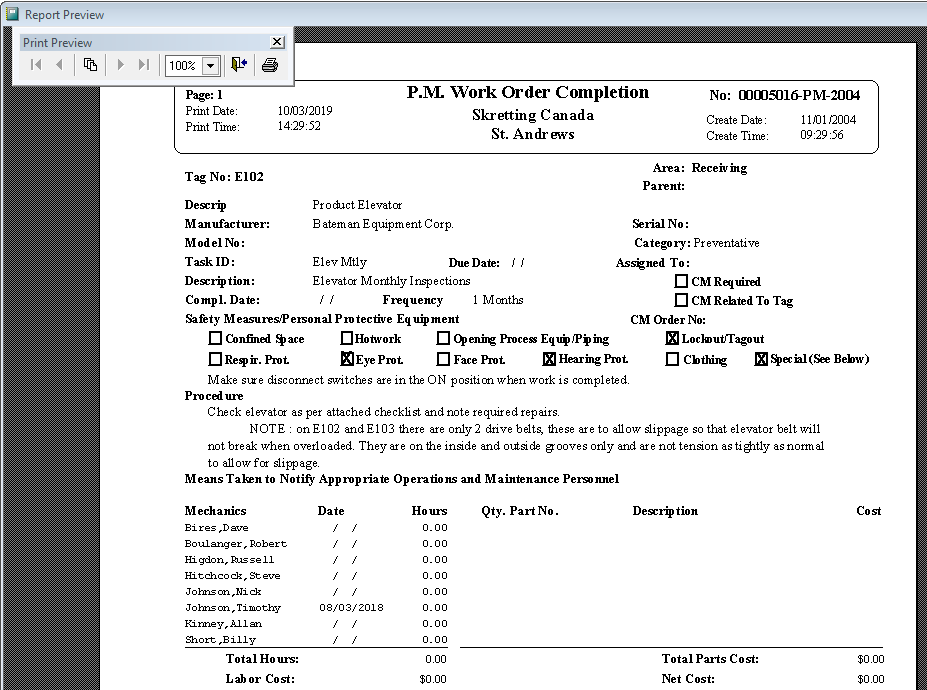Close the Print Preview toolbar panel
The height and width of the screenshot is (690, 927).
pyautogui.click(x=277, y=42)
